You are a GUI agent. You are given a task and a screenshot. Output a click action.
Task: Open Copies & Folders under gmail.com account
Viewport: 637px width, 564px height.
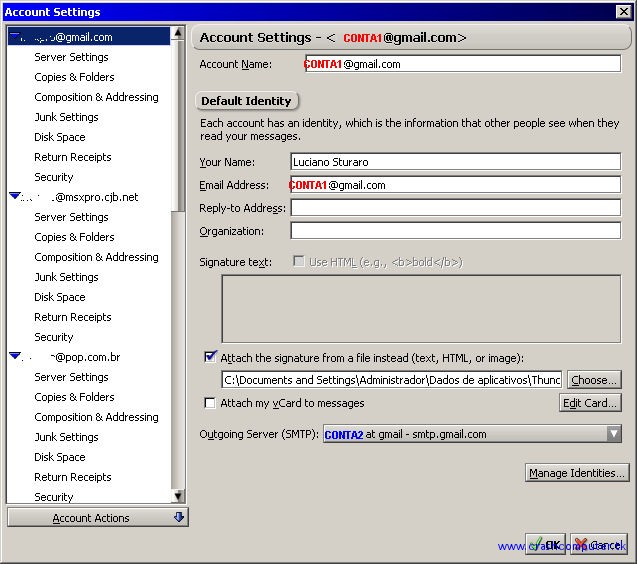[74, 77]
